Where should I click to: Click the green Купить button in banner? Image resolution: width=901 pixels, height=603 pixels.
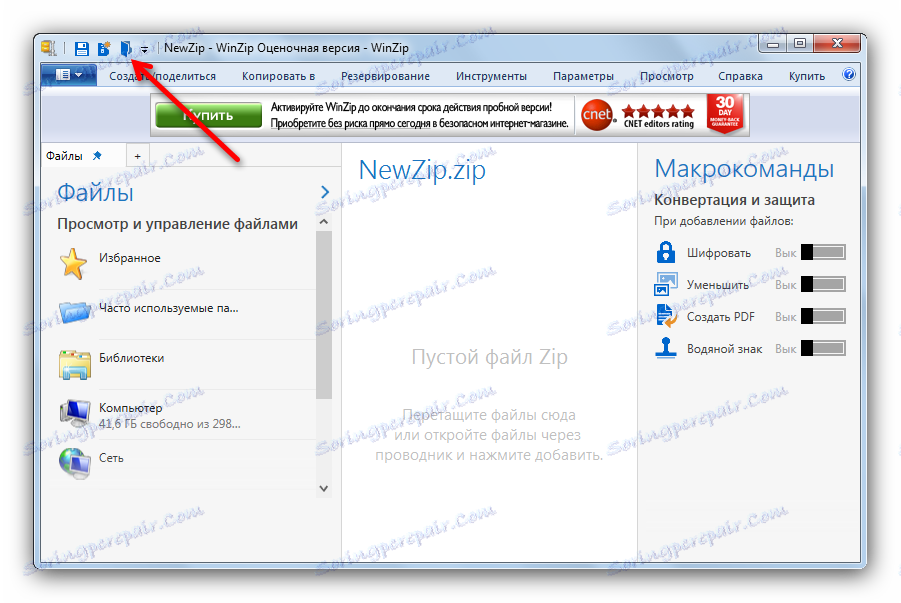(x=209, y=115)
